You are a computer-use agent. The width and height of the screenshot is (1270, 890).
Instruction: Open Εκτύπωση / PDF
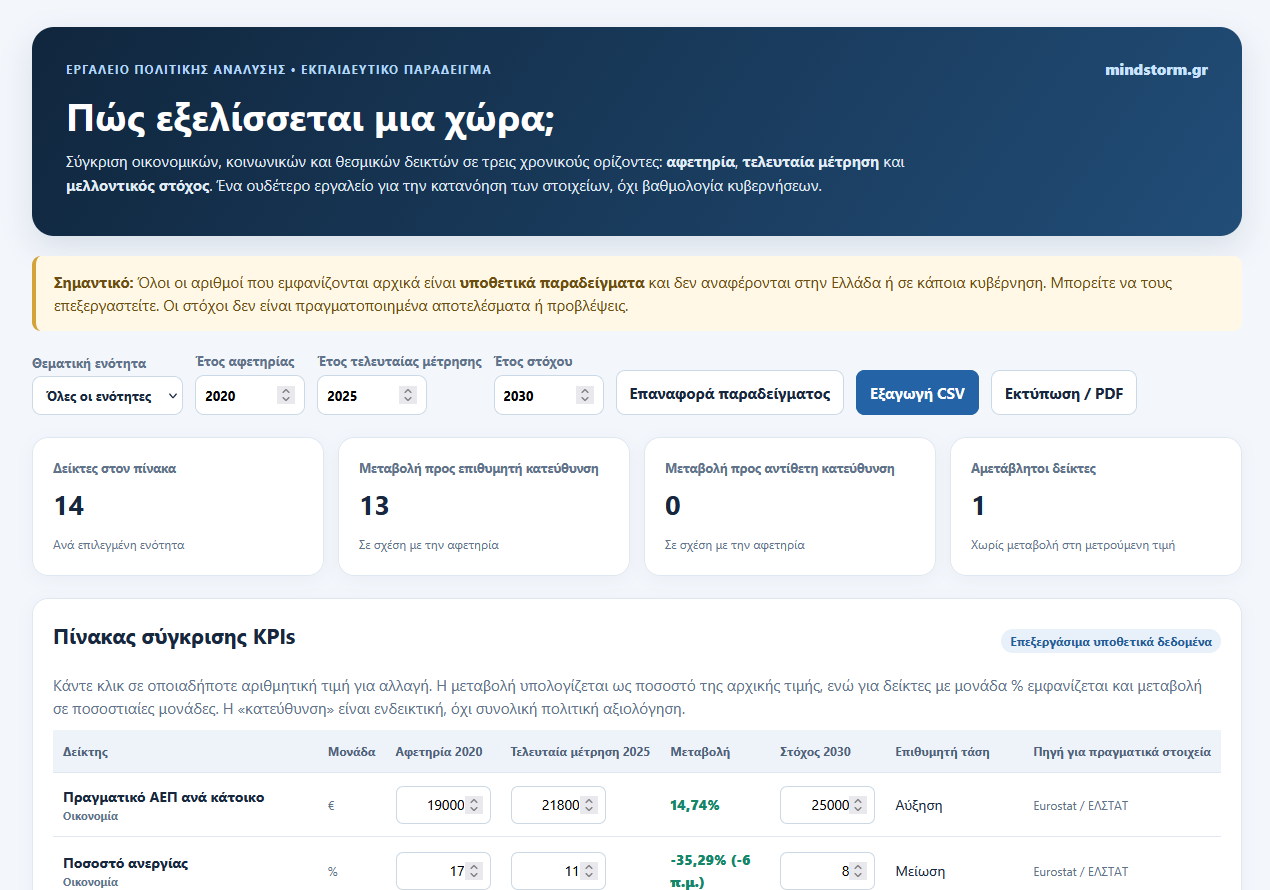[1064, 393]
